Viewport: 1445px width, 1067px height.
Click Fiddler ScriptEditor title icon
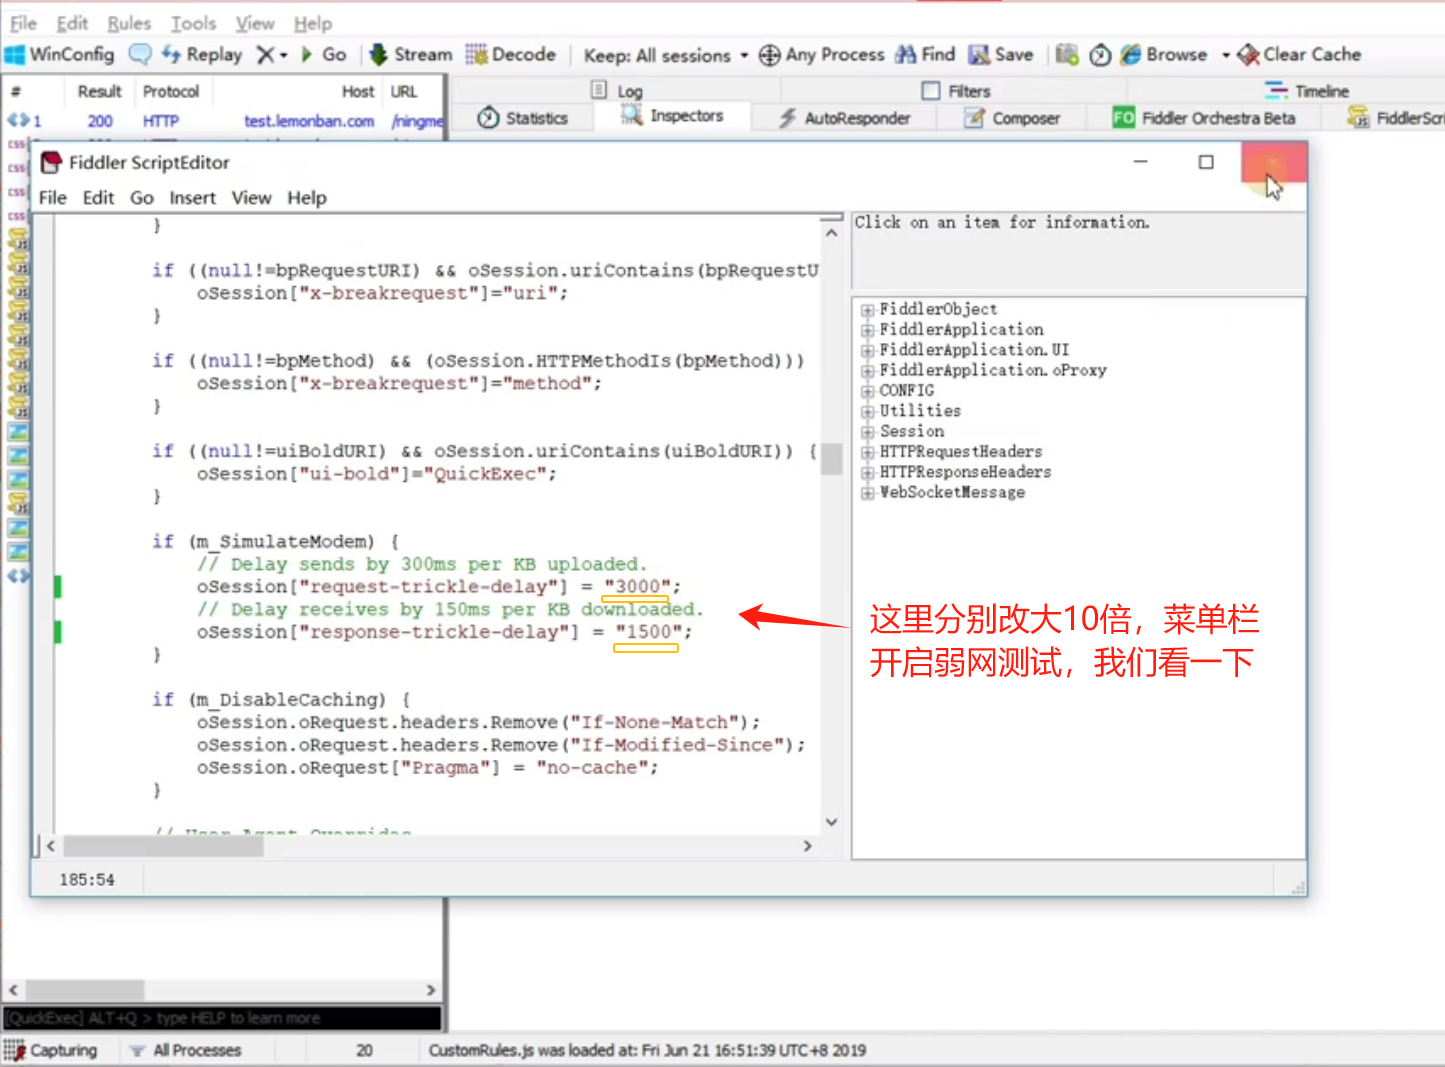pos(52,162)
